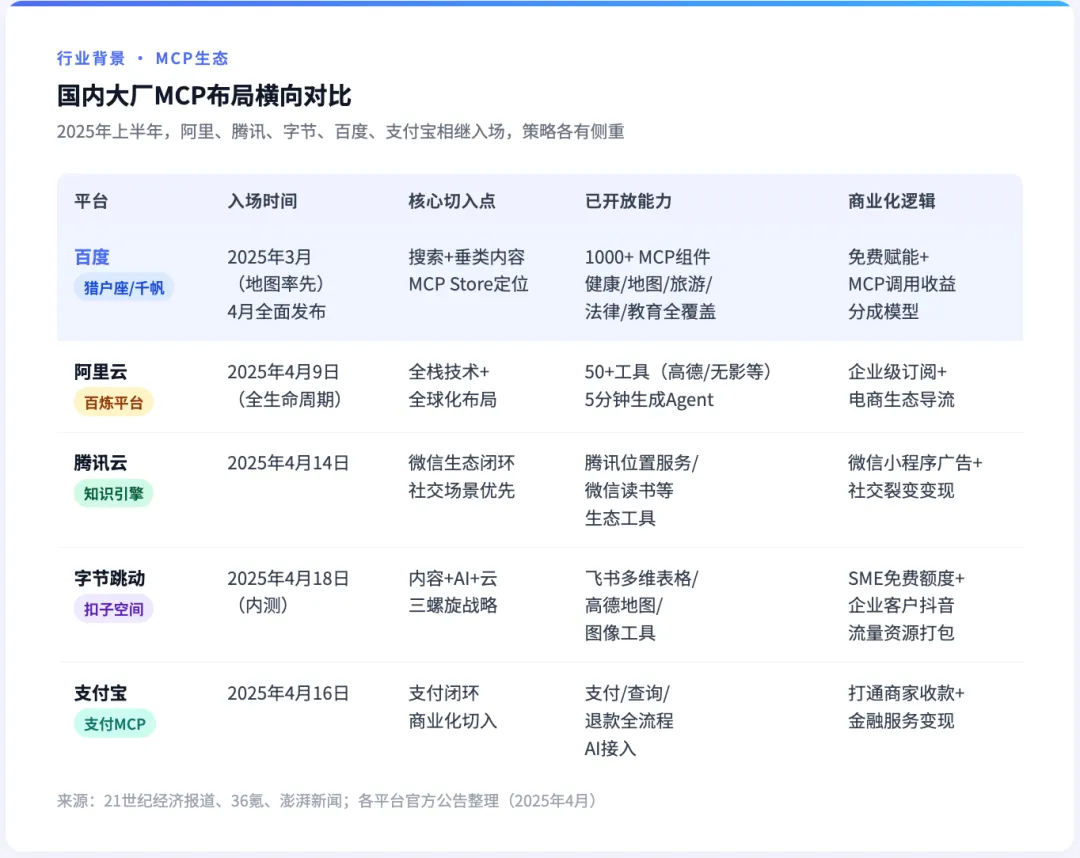Viewport: 1080px width, 858px height.
Task: Click the 打通商家收款+ cell
Action: point(906,707)
